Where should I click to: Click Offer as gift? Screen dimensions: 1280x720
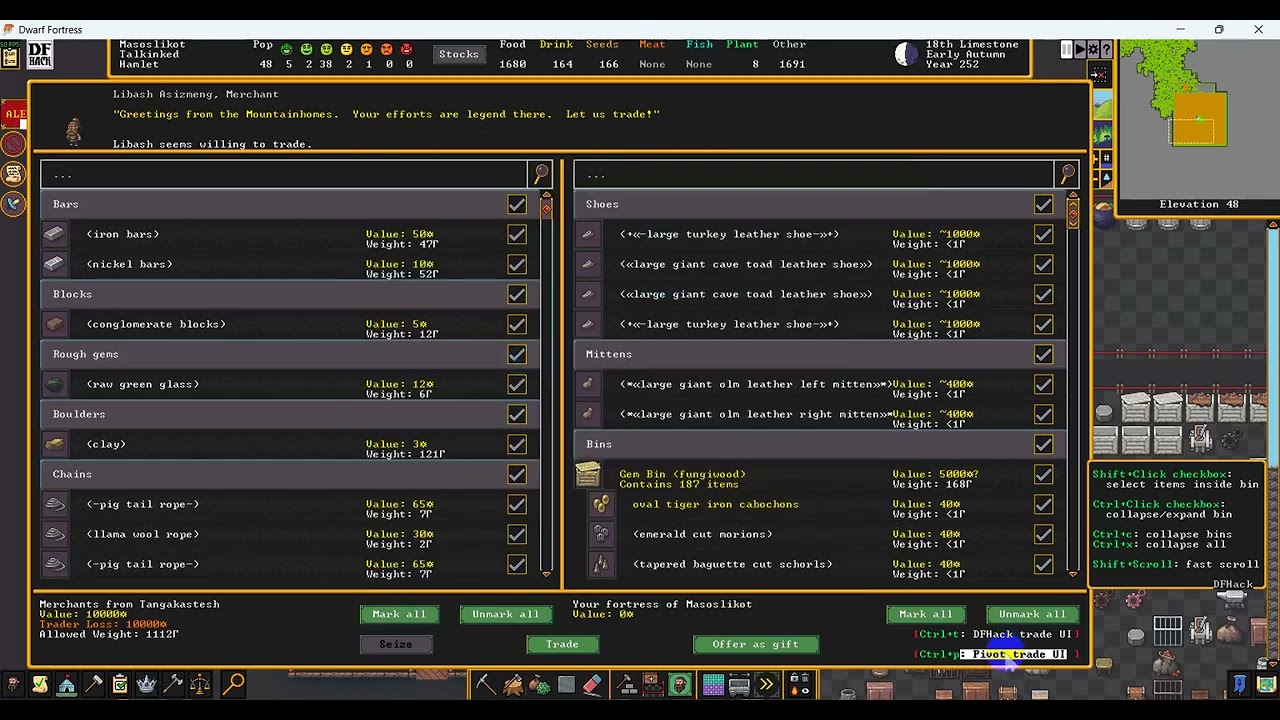[x=756, y=644]
